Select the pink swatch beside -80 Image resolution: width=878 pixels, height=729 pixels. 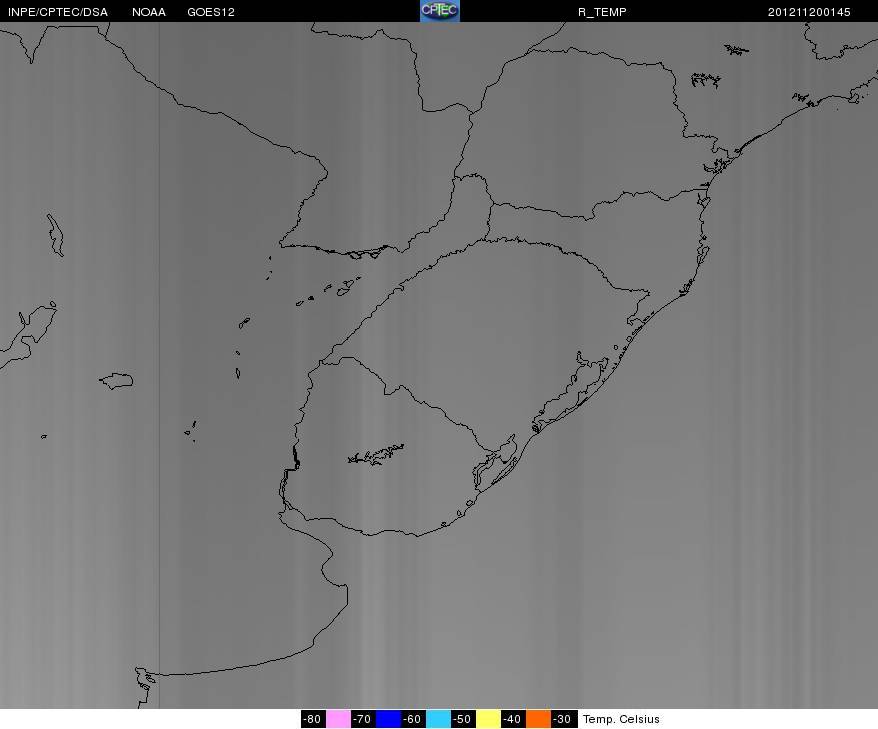tap(338, 719)
